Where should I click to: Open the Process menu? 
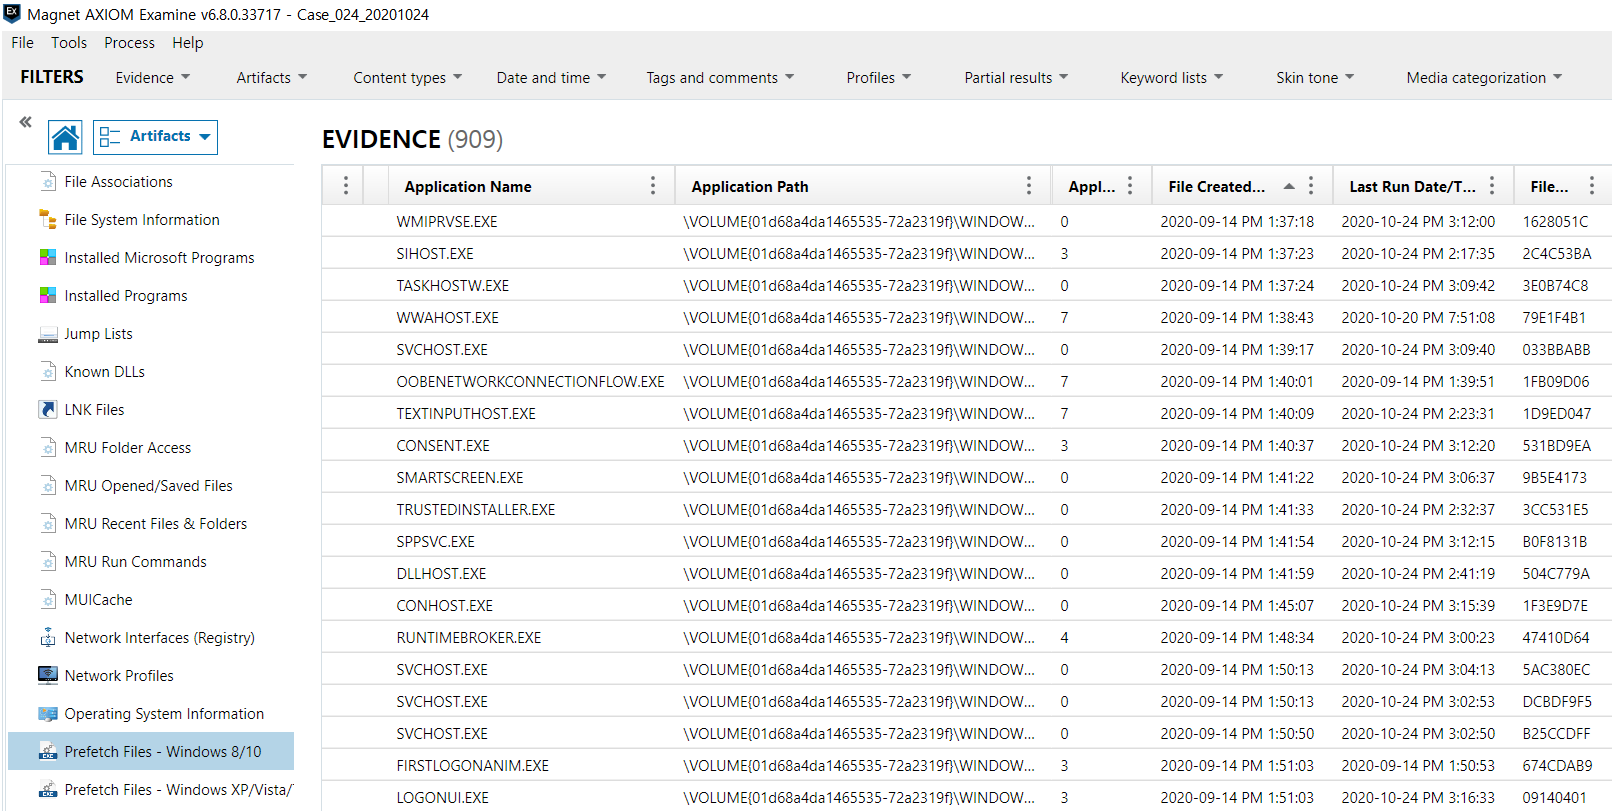(x=130, y=42)
